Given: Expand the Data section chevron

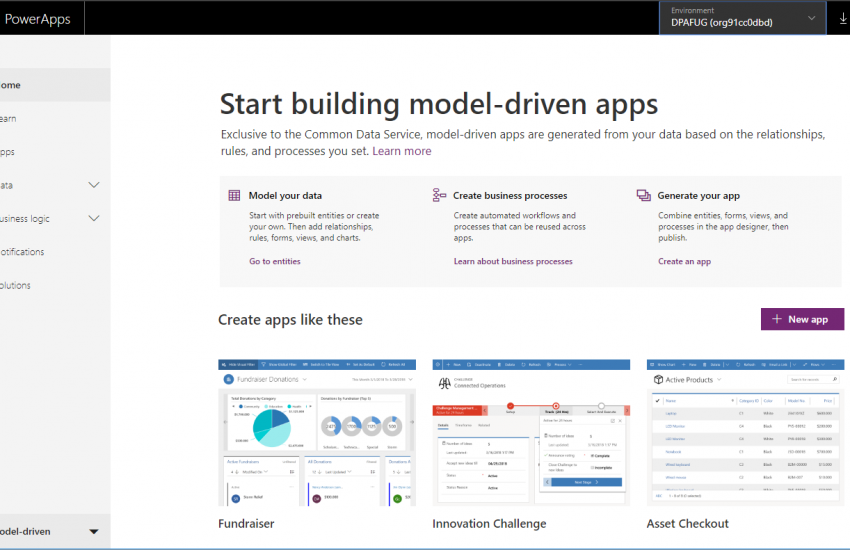Looking at the screenshot, I should tap(94, 185).
